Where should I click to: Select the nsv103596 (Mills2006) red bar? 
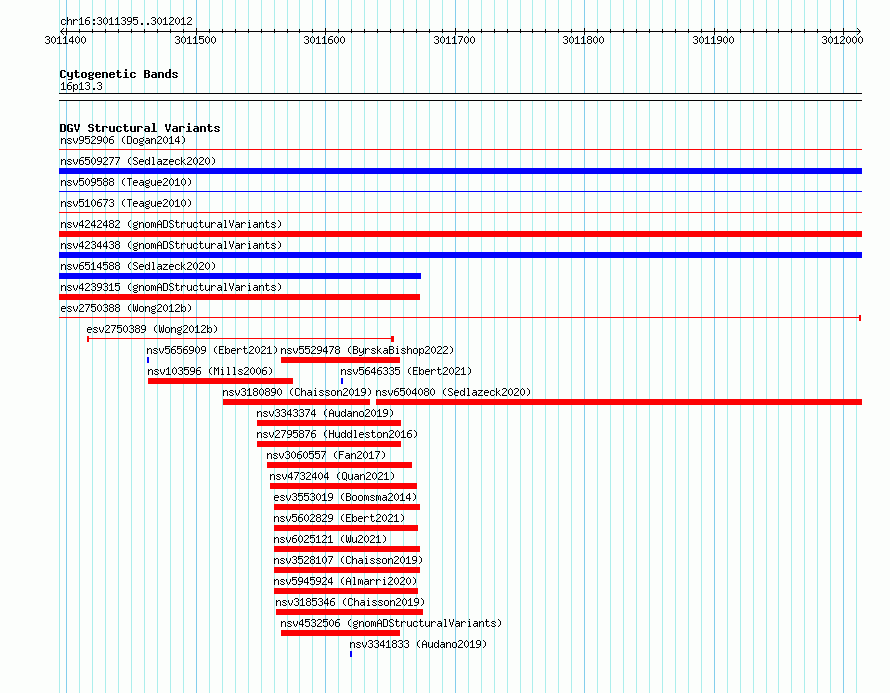[x=220, y=381]
